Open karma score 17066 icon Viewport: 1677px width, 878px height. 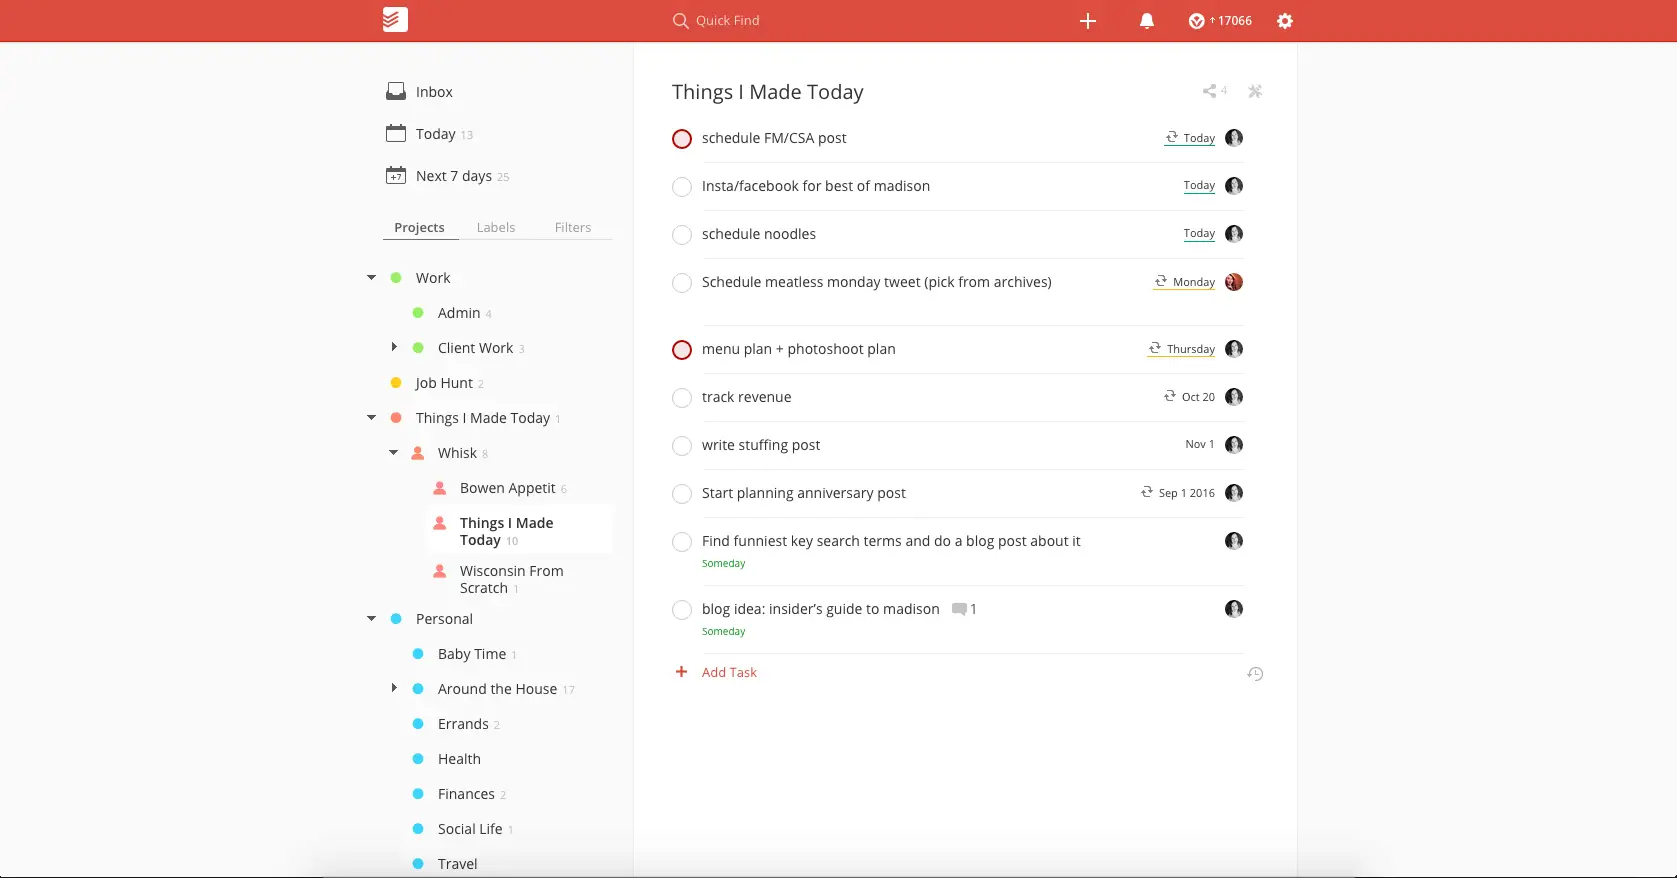pyautogui.click(x=1197, y=21)
